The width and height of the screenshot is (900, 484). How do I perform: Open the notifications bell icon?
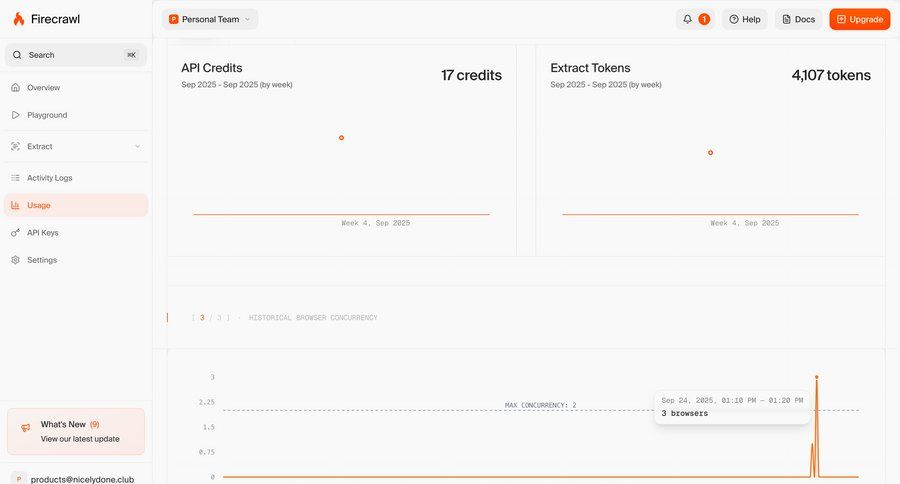(687, 19)
